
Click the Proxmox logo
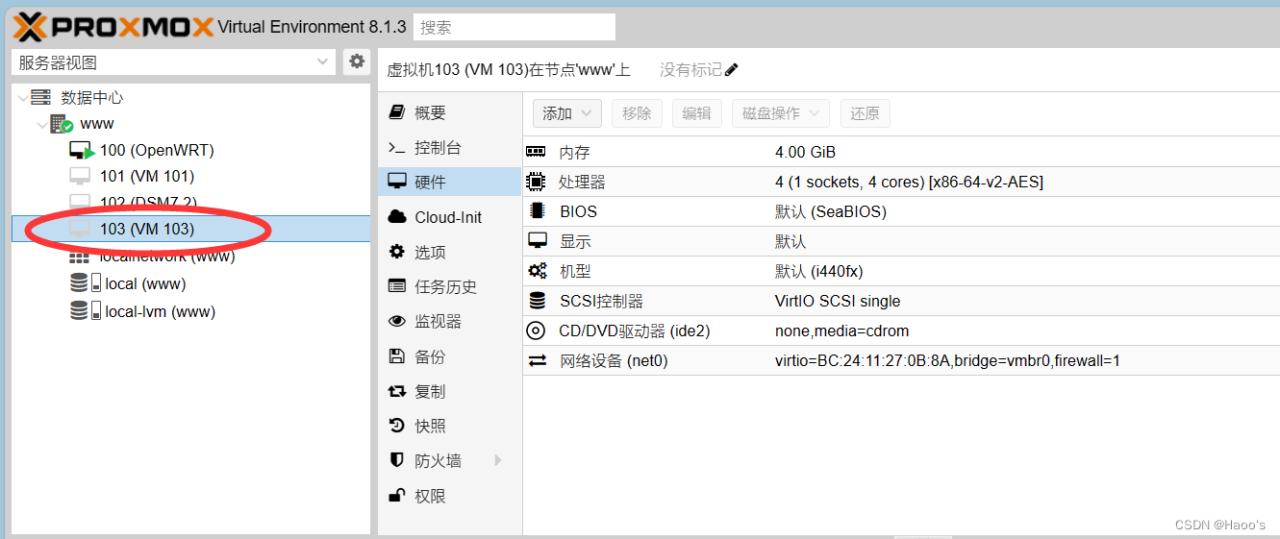point(113,27)
